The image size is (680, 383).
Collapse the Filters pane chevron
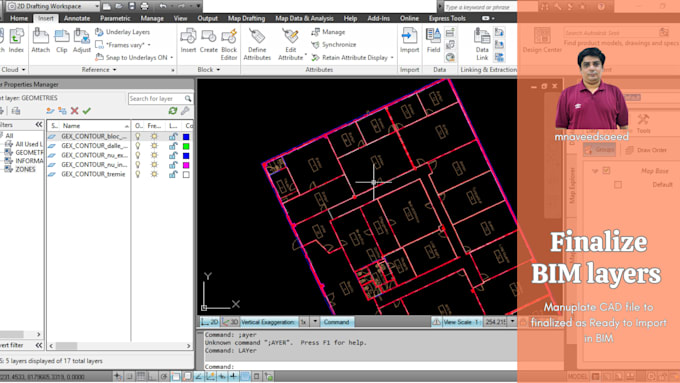(x=39, y=125)
